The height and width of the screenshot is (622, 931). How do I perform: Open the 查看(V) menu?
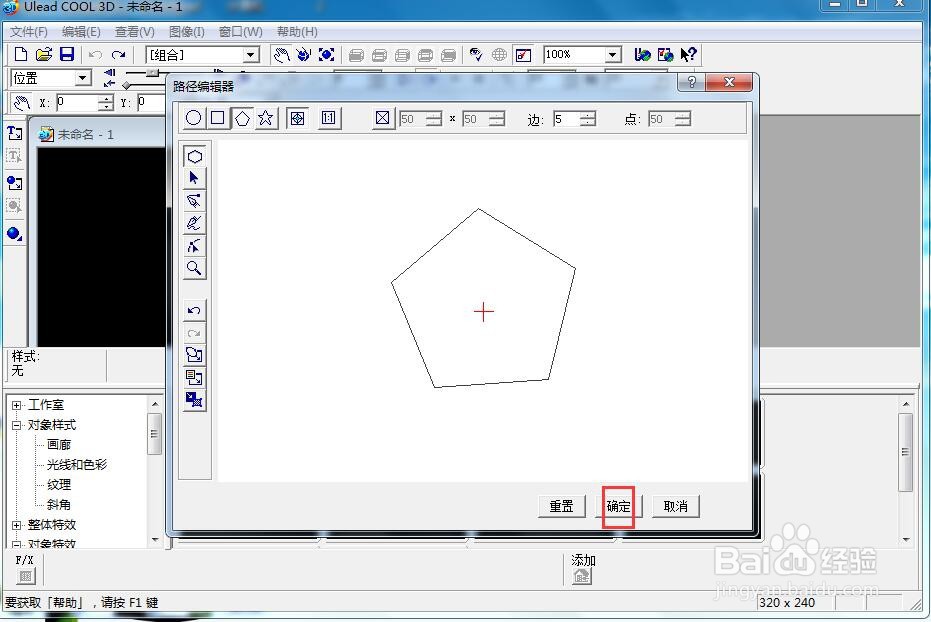click(x=135, y=32)
